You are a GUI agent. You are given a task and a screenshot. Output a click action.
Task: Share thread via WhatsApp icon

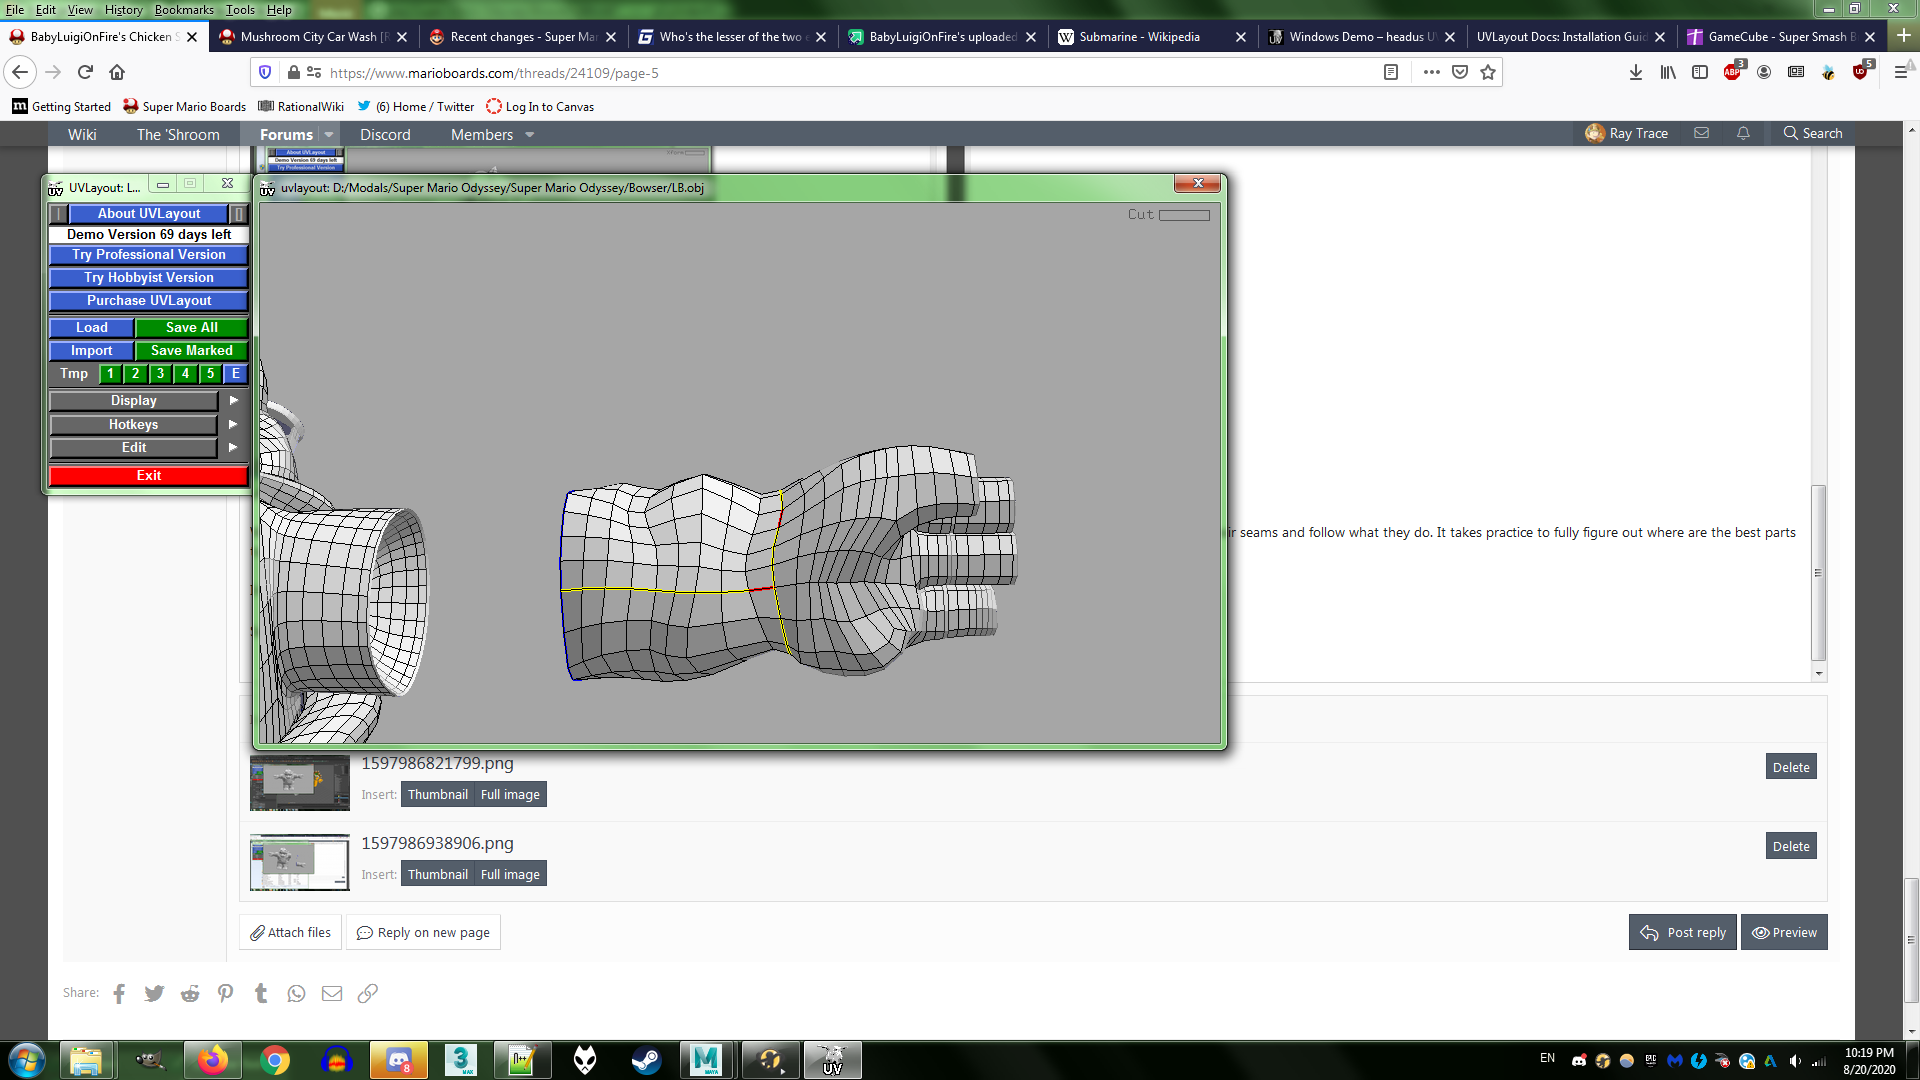pyautogui.click(x=296, y=993)
